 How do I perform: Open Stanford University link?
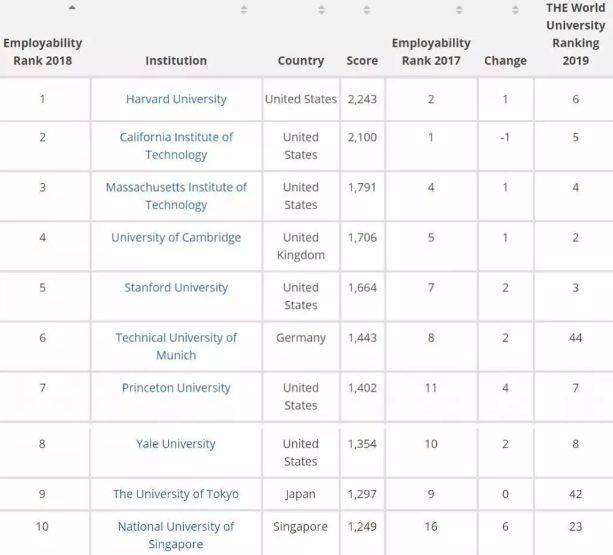(176, 287)
